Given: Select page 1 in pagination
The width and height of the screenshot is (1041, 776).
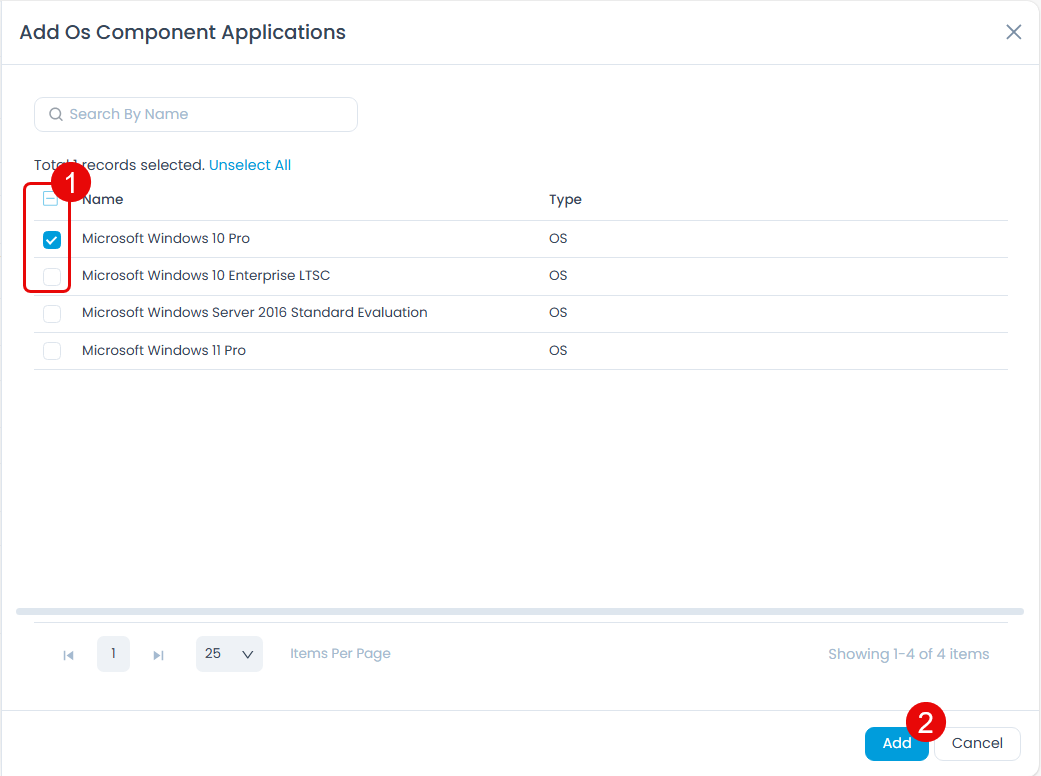Looking at the screenshot, I should (113, 654).
